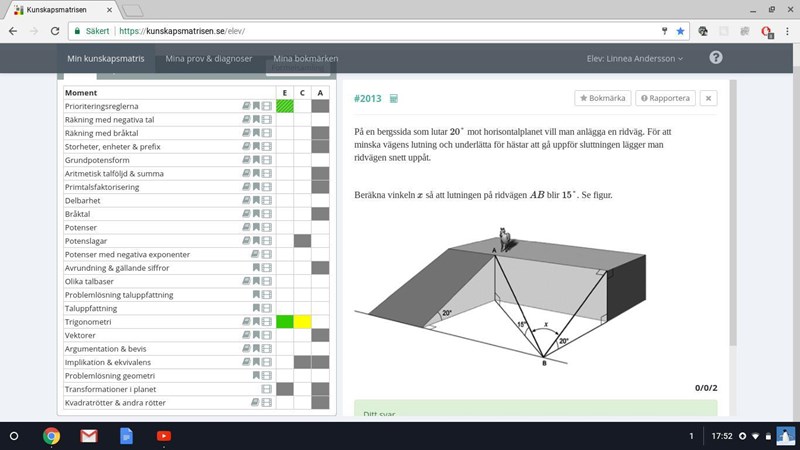This screenshot has height=450, width=800.
Task: Select the striped E cell for Prioriteringsreglerna
Action: [x=285, y=105]
